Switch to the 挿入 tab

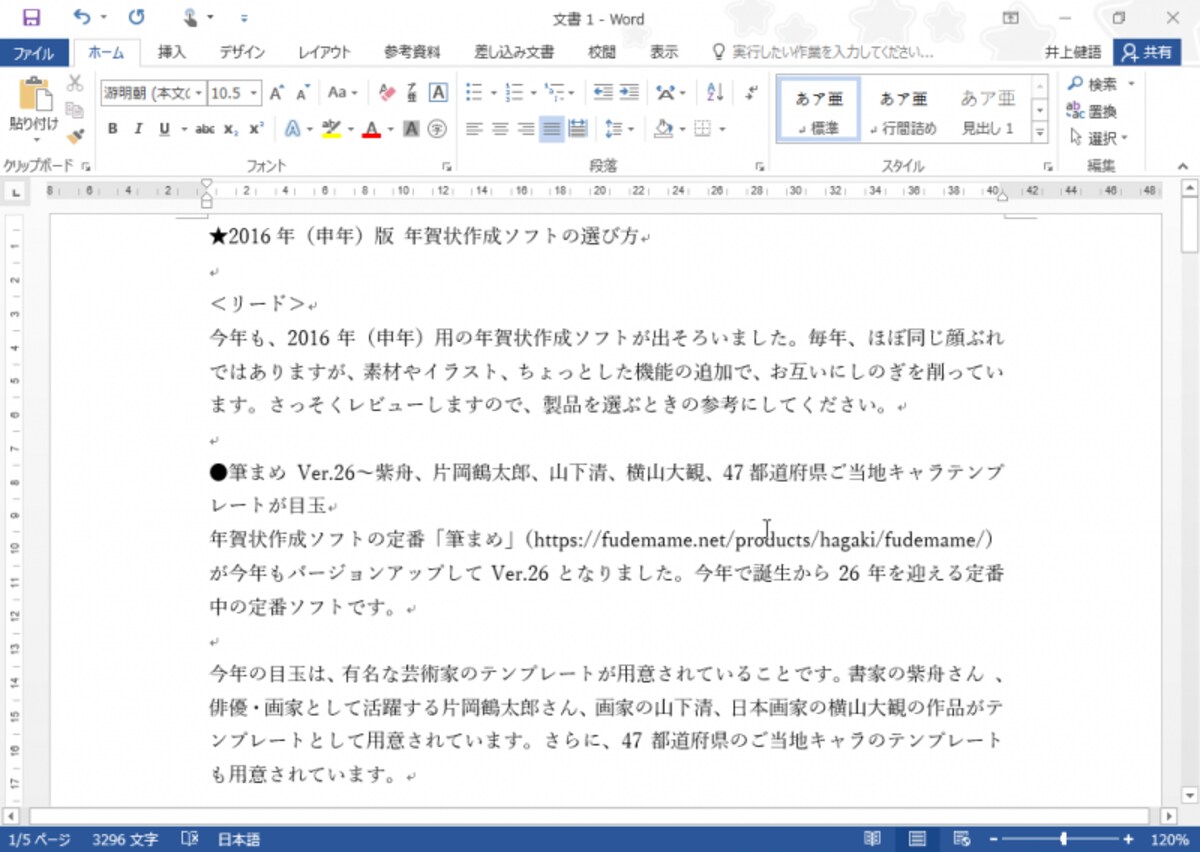172,53
